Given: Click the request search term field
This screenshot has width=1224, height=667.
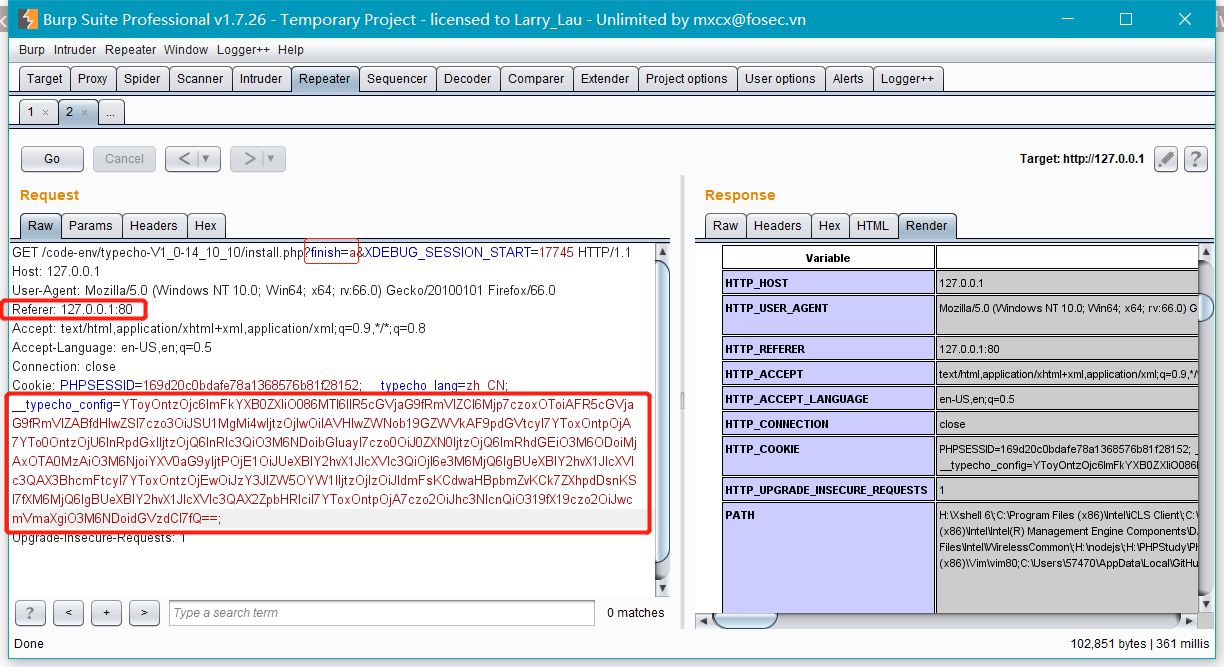Looking at the screenshot, I should 384,613.
